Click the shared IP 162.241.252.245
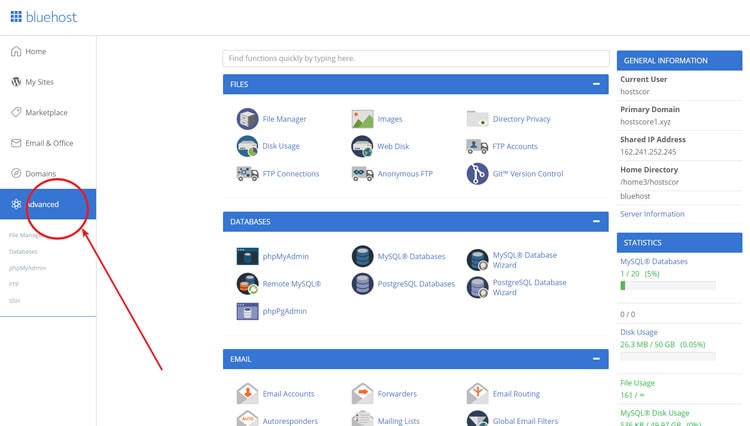The width and height of the screenshot is (750, 426). 648,152
